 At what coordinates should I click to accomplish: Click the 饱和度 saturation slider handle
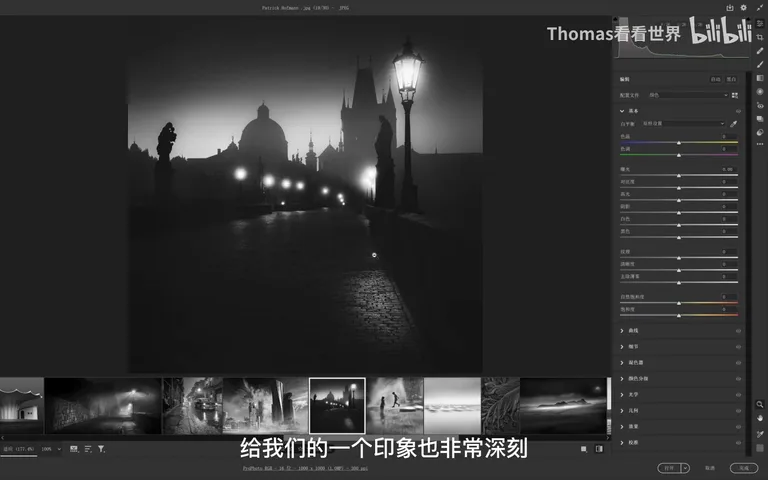(679, 315)
